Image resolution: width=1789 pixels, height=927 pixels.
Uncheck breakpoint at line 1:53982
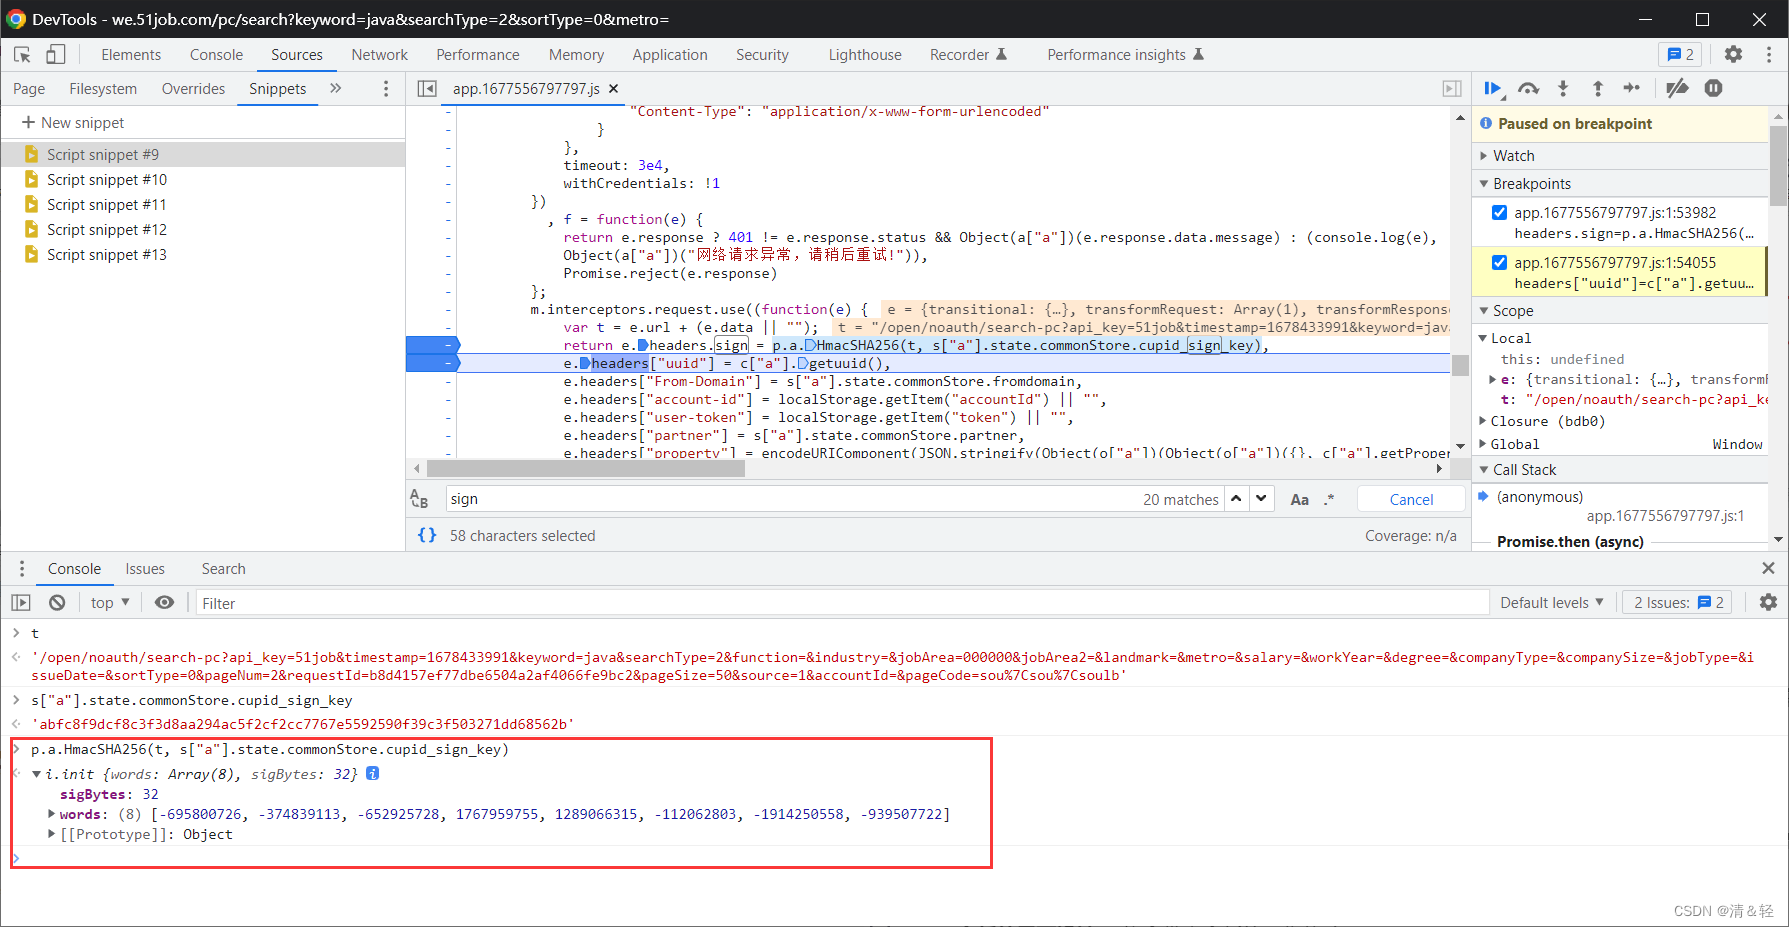(1499, 212)
